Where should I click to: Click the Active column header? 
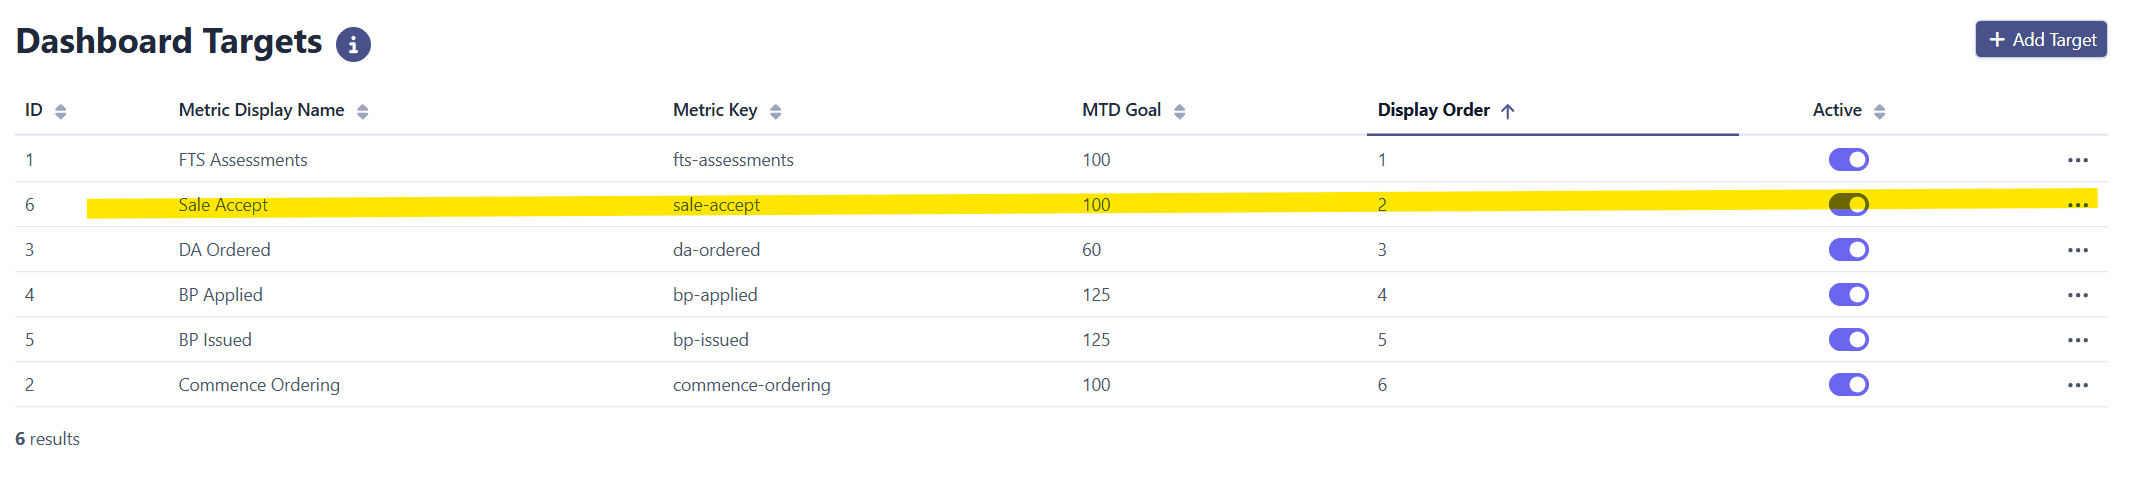point(1837,110)
